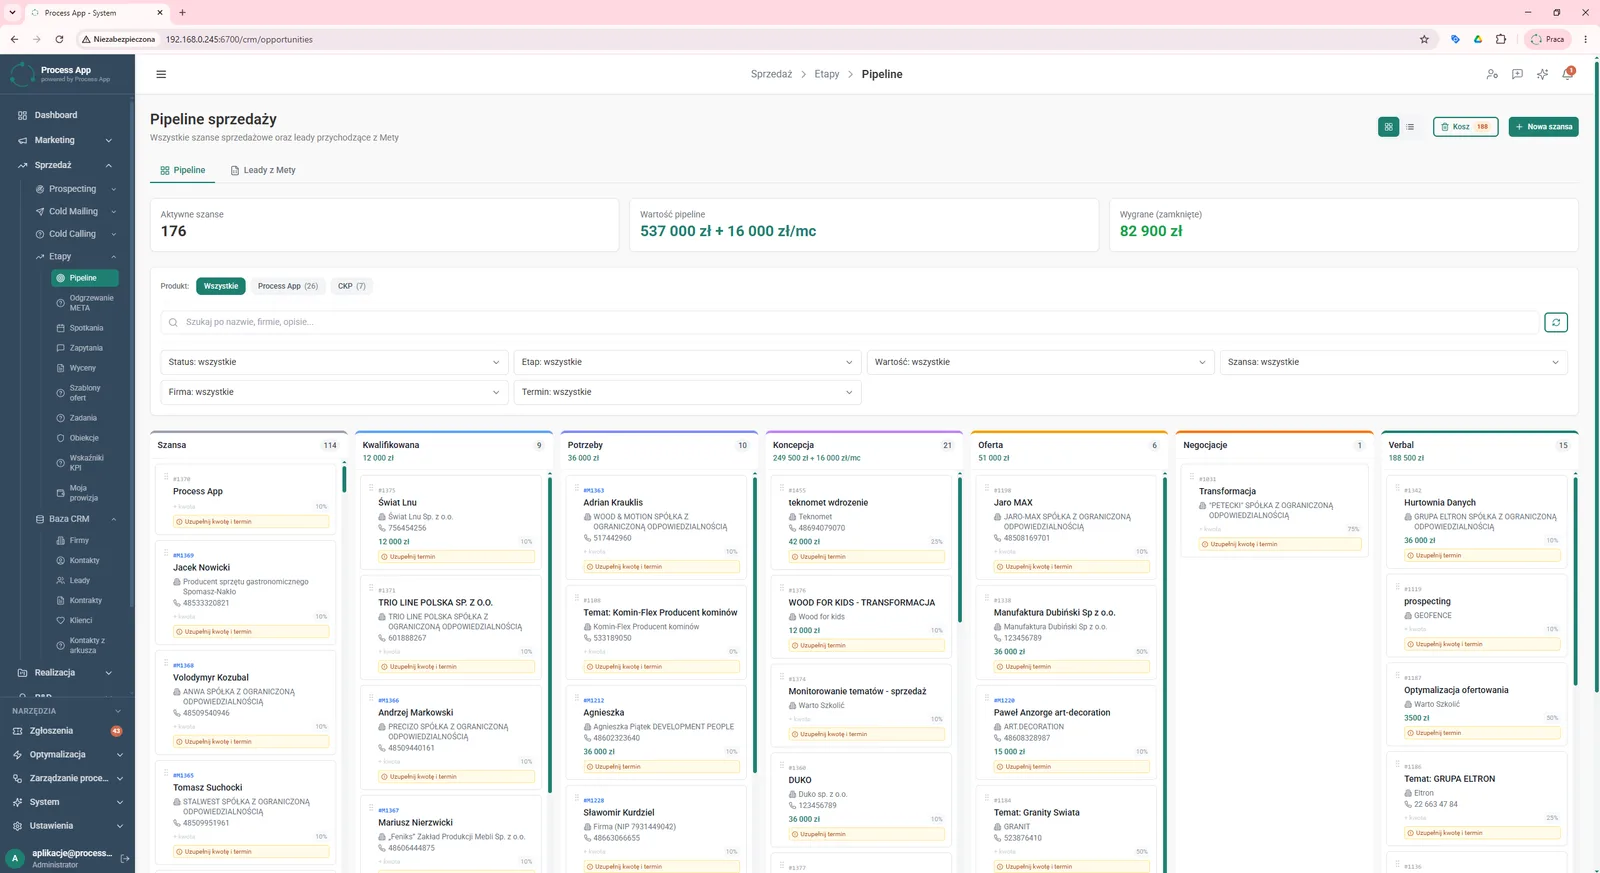1600x873 pixels.
Task: Switch to the Pipeline tab
Action: pos(183,170)
